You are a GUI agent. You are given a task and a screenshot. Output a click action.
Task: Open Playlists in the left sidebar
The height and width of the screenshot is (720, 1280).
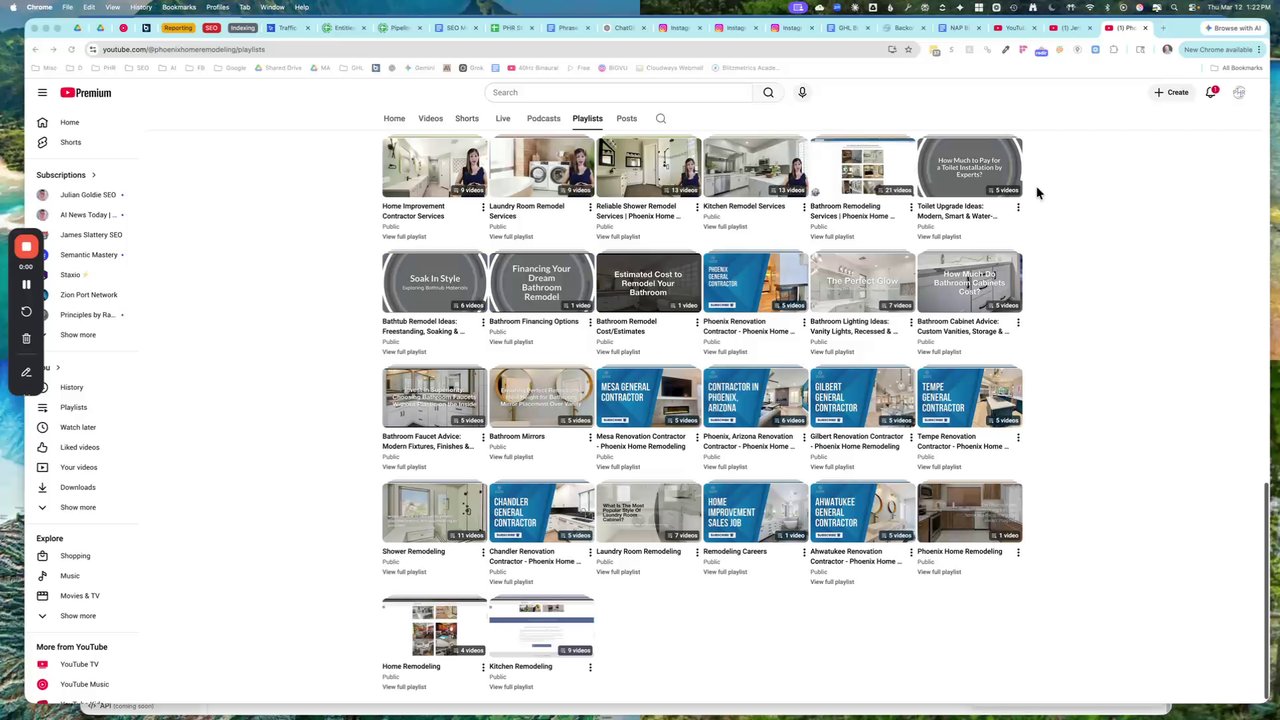coord(73,407)
